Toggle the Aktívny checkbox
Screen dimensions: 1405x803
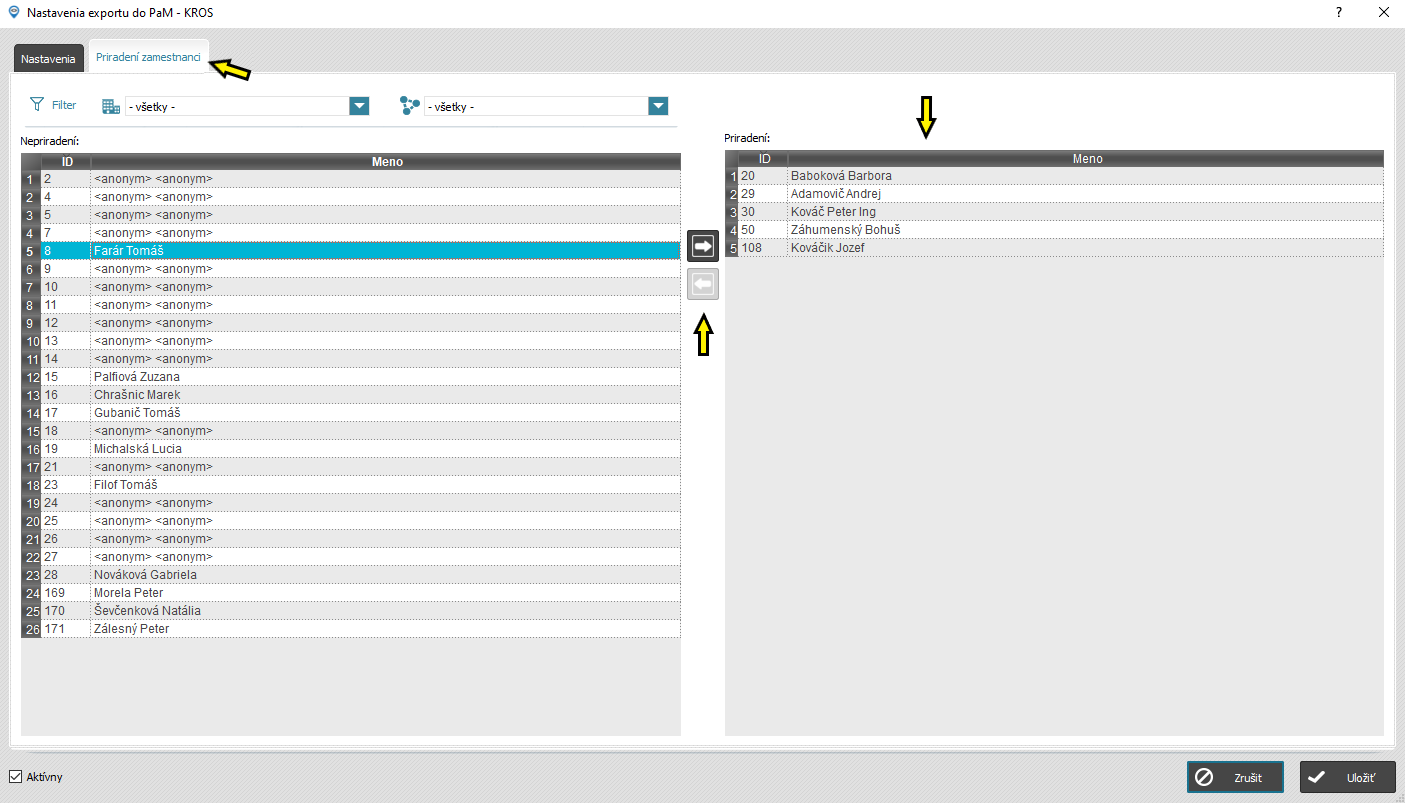(x=15, y=777)
